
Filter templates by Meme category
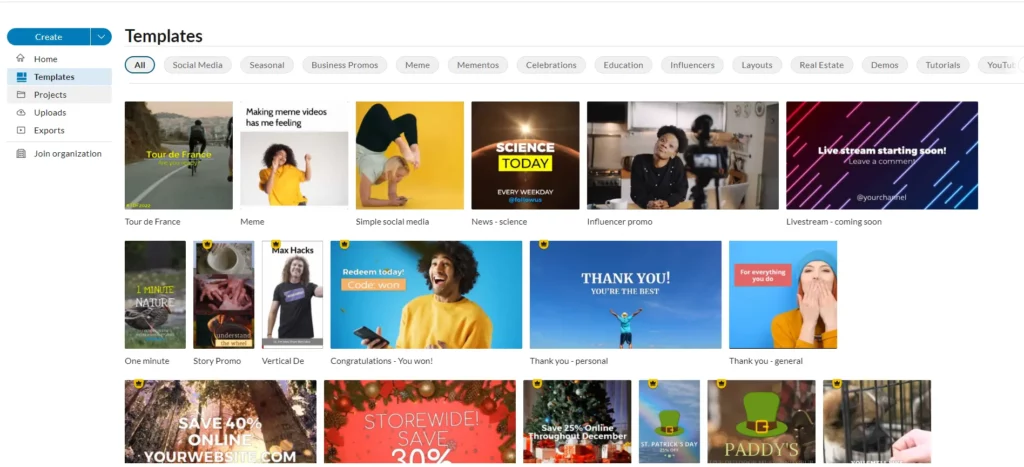(417, 65)
